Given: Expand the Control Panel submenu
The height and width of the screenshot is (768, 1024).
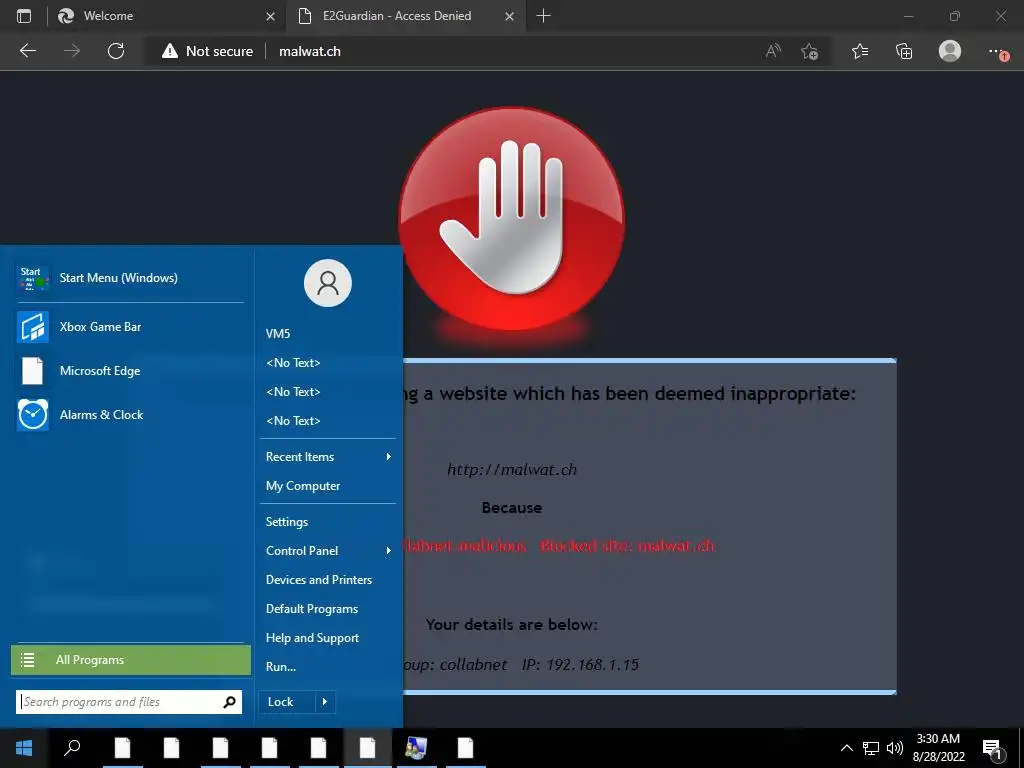Looking at the screenshot, I should 328,551.
